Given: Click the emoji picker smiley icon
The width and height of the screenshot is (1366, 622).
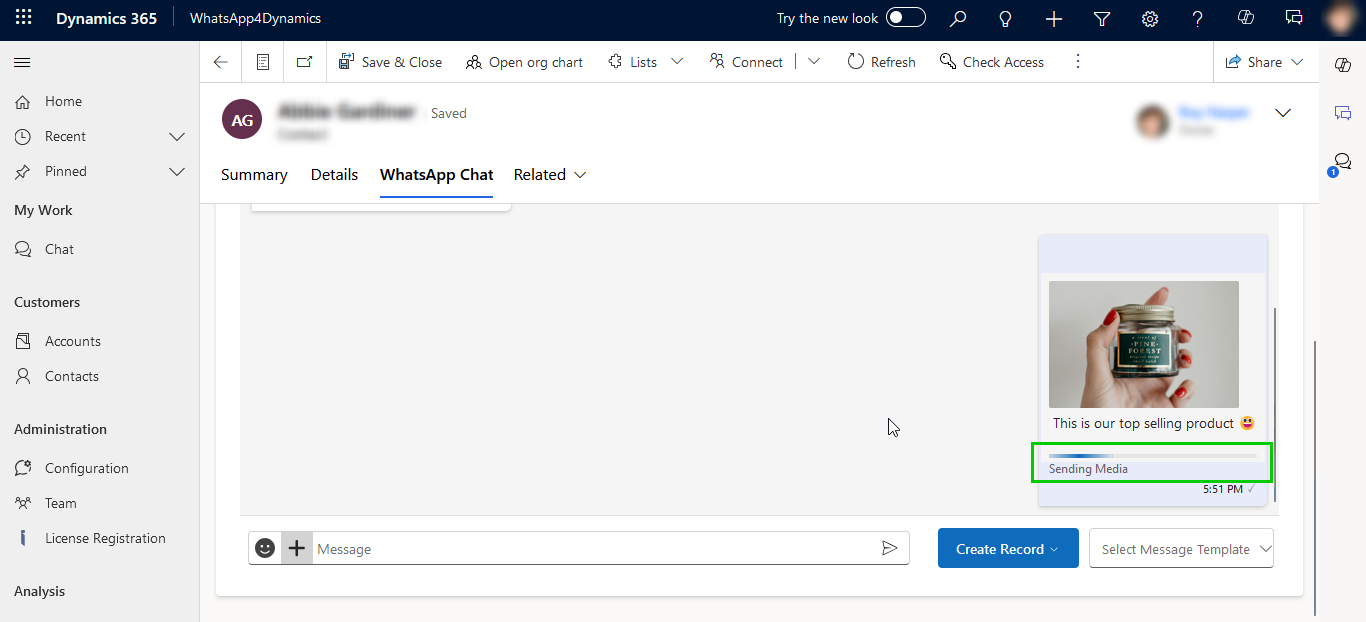Looking at the screenshot, I should (265, 548).
